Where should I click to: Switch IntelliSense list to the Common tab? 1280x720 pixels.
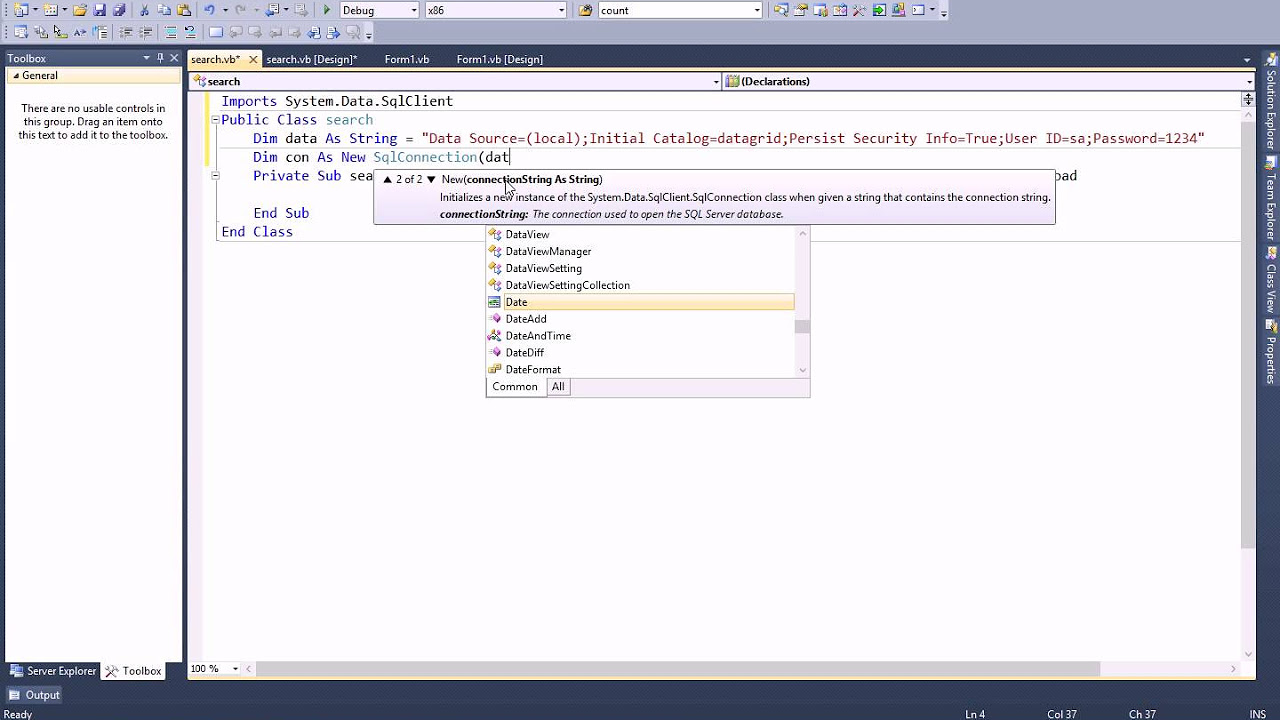515,387
